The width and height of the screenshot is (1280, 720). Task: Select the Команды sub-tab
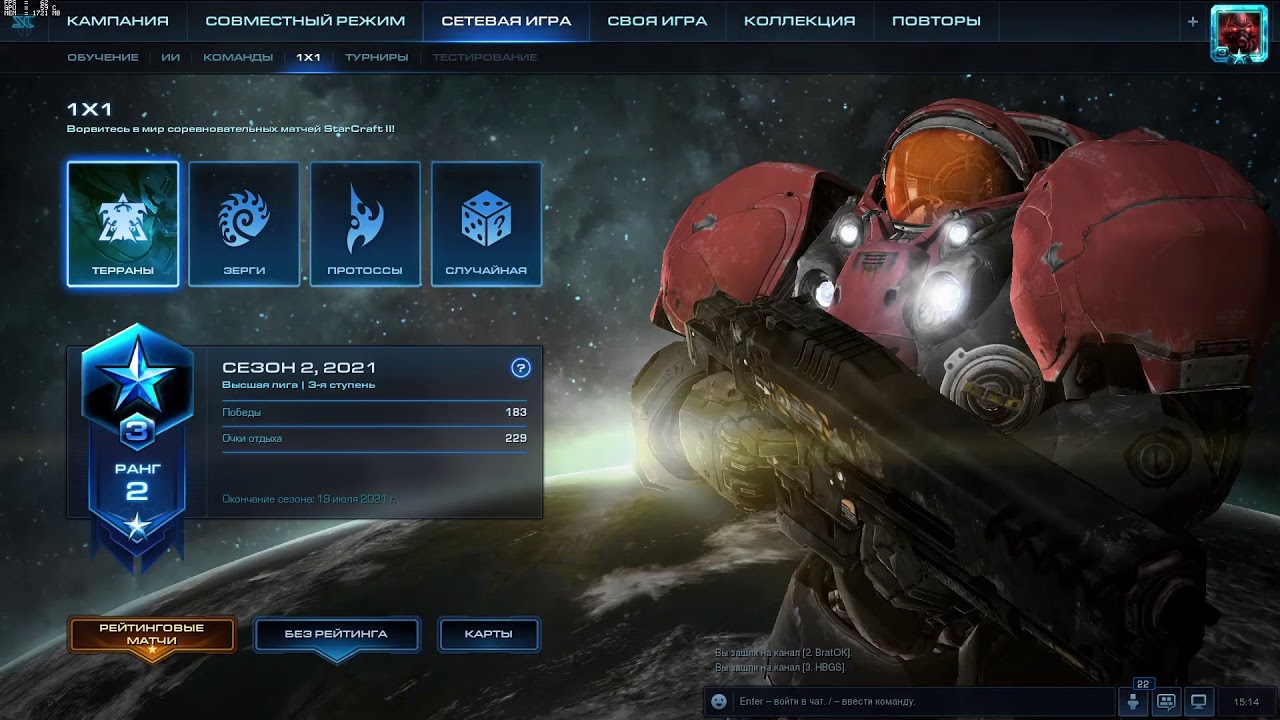tap(238, 57)
